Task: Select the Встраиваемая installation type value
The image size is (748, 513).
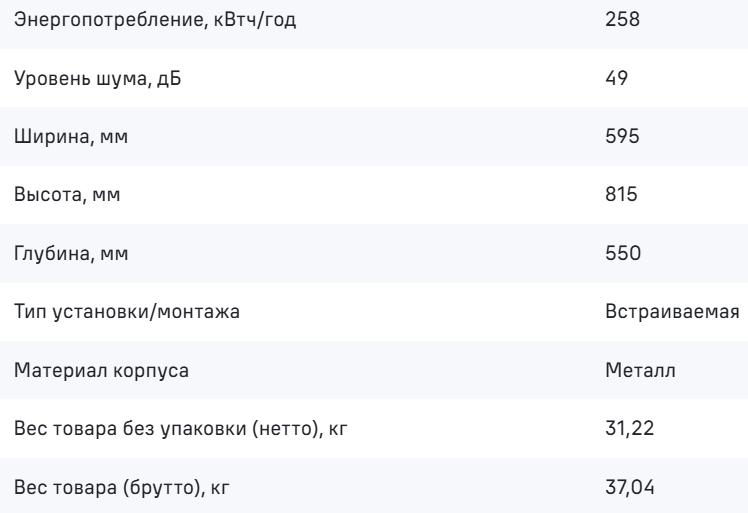Action: point(672,312)
